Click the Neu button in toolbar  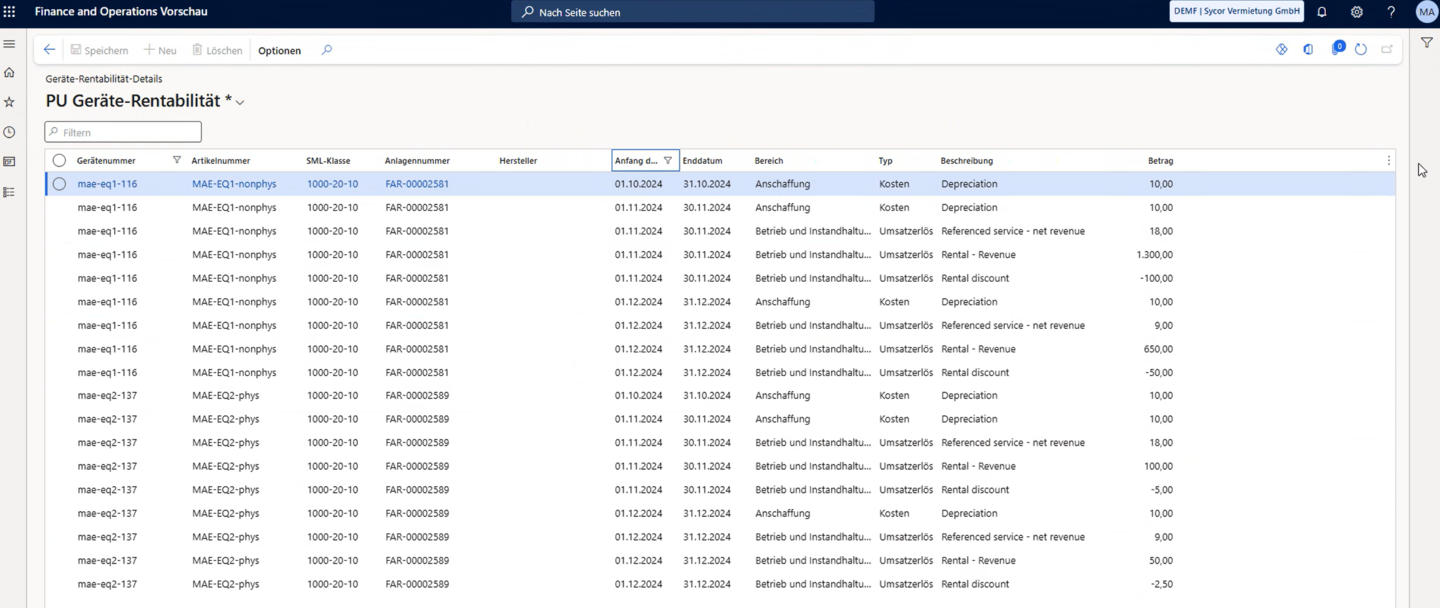click(160, 50)
